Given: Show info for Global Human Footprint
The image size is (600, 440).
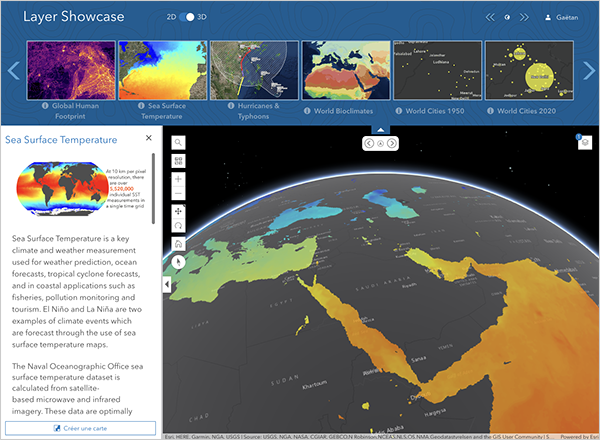Looking at the screenshot, I should click(45, 106).
